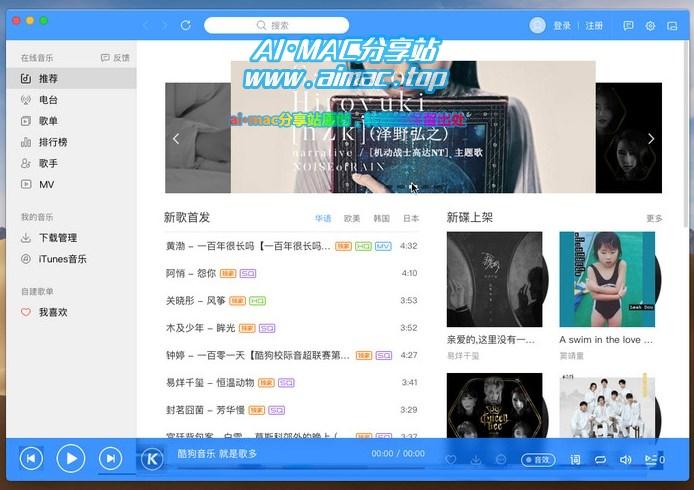Go back with the back arrow
The height and width of the screenshot is (490, 694).
[x=146, y=25]
